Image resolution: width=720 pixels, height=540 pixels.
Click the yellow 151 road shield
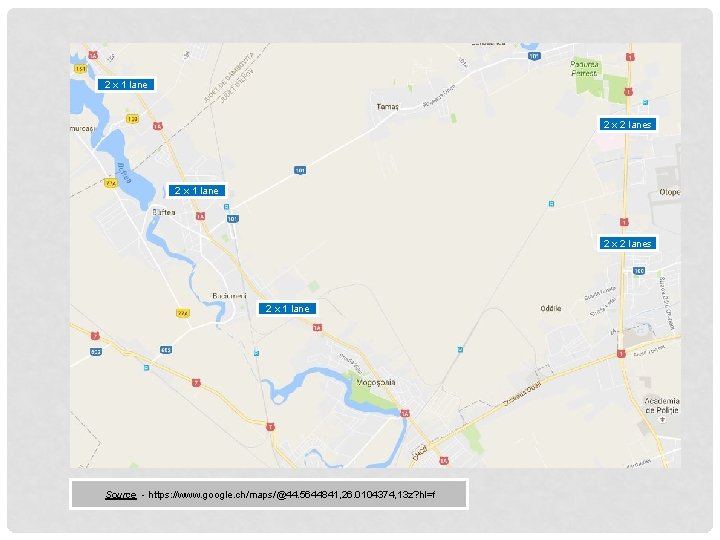[80, 69]
